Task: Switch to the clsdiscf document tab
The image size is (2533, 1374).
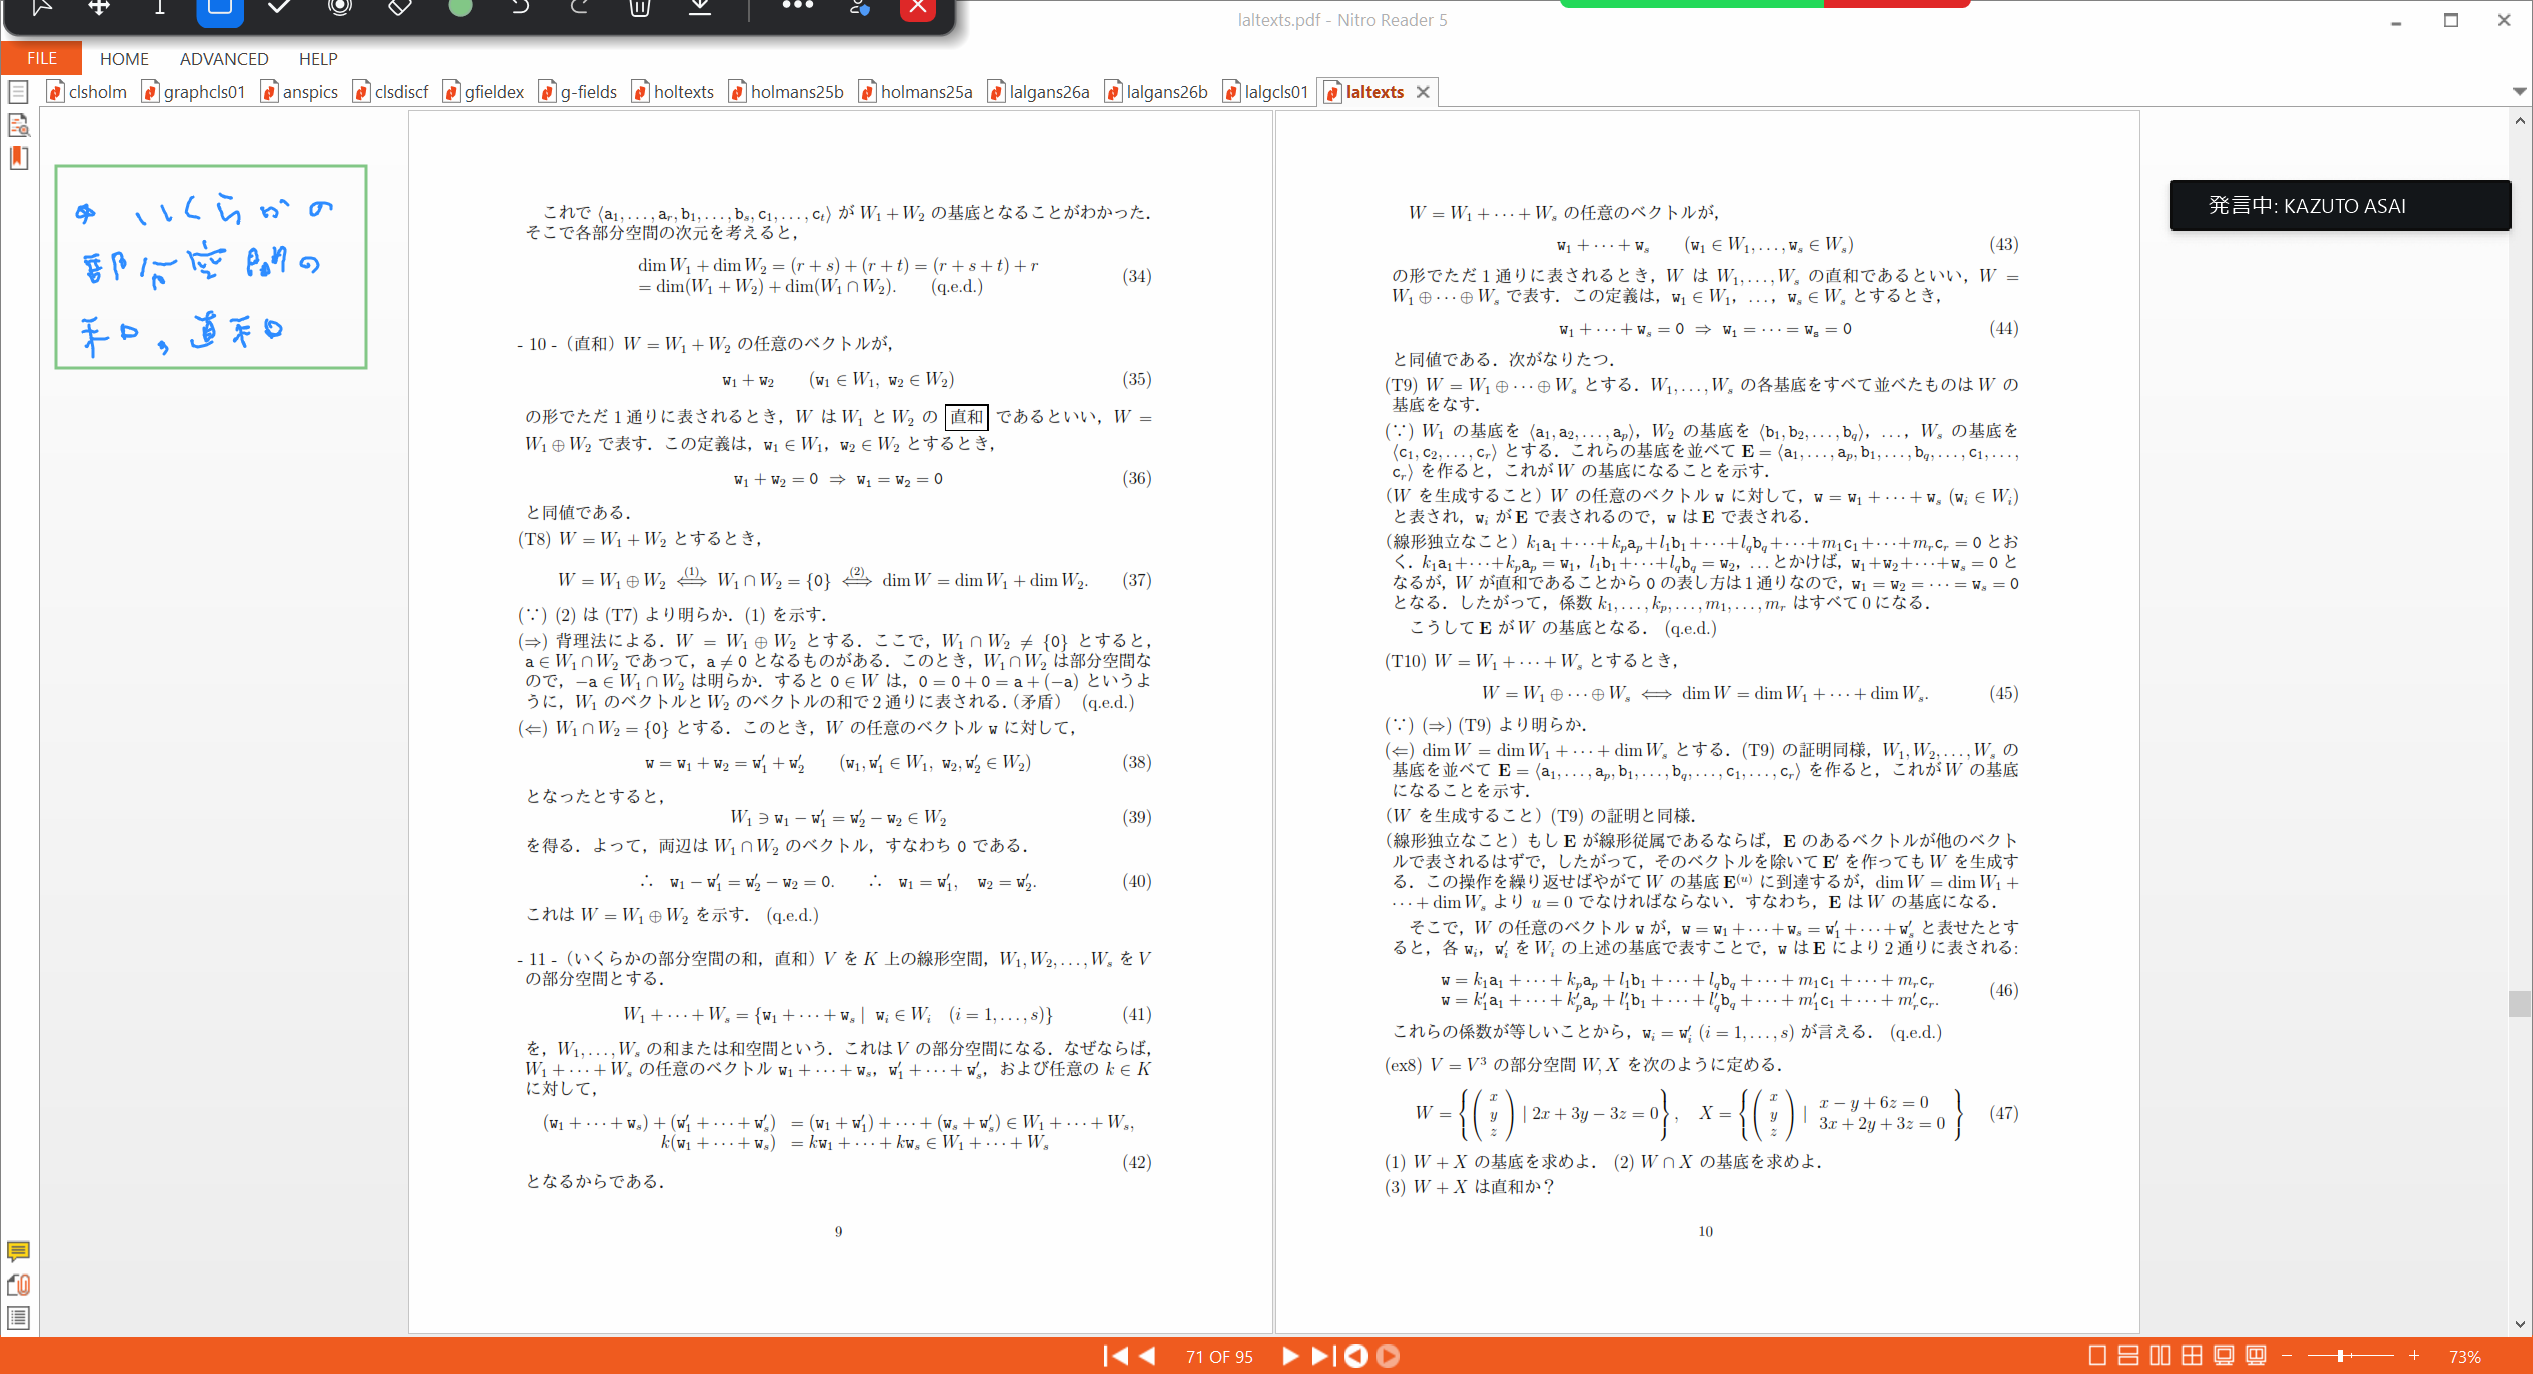Action: (391, 92)
